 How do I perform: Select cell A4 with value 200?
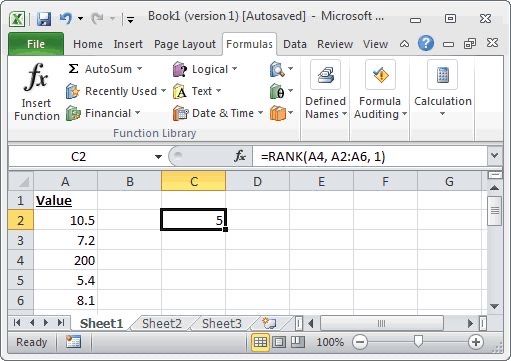coord(65,260)
